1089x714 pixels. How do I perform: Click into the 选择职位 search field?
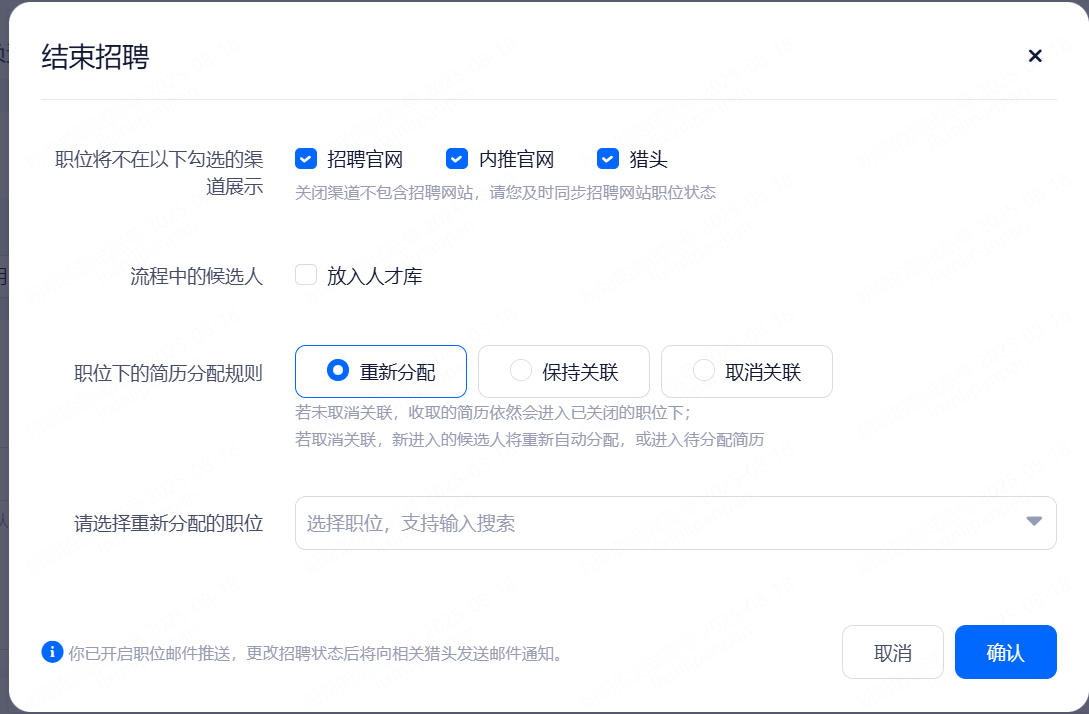point(650,523)
